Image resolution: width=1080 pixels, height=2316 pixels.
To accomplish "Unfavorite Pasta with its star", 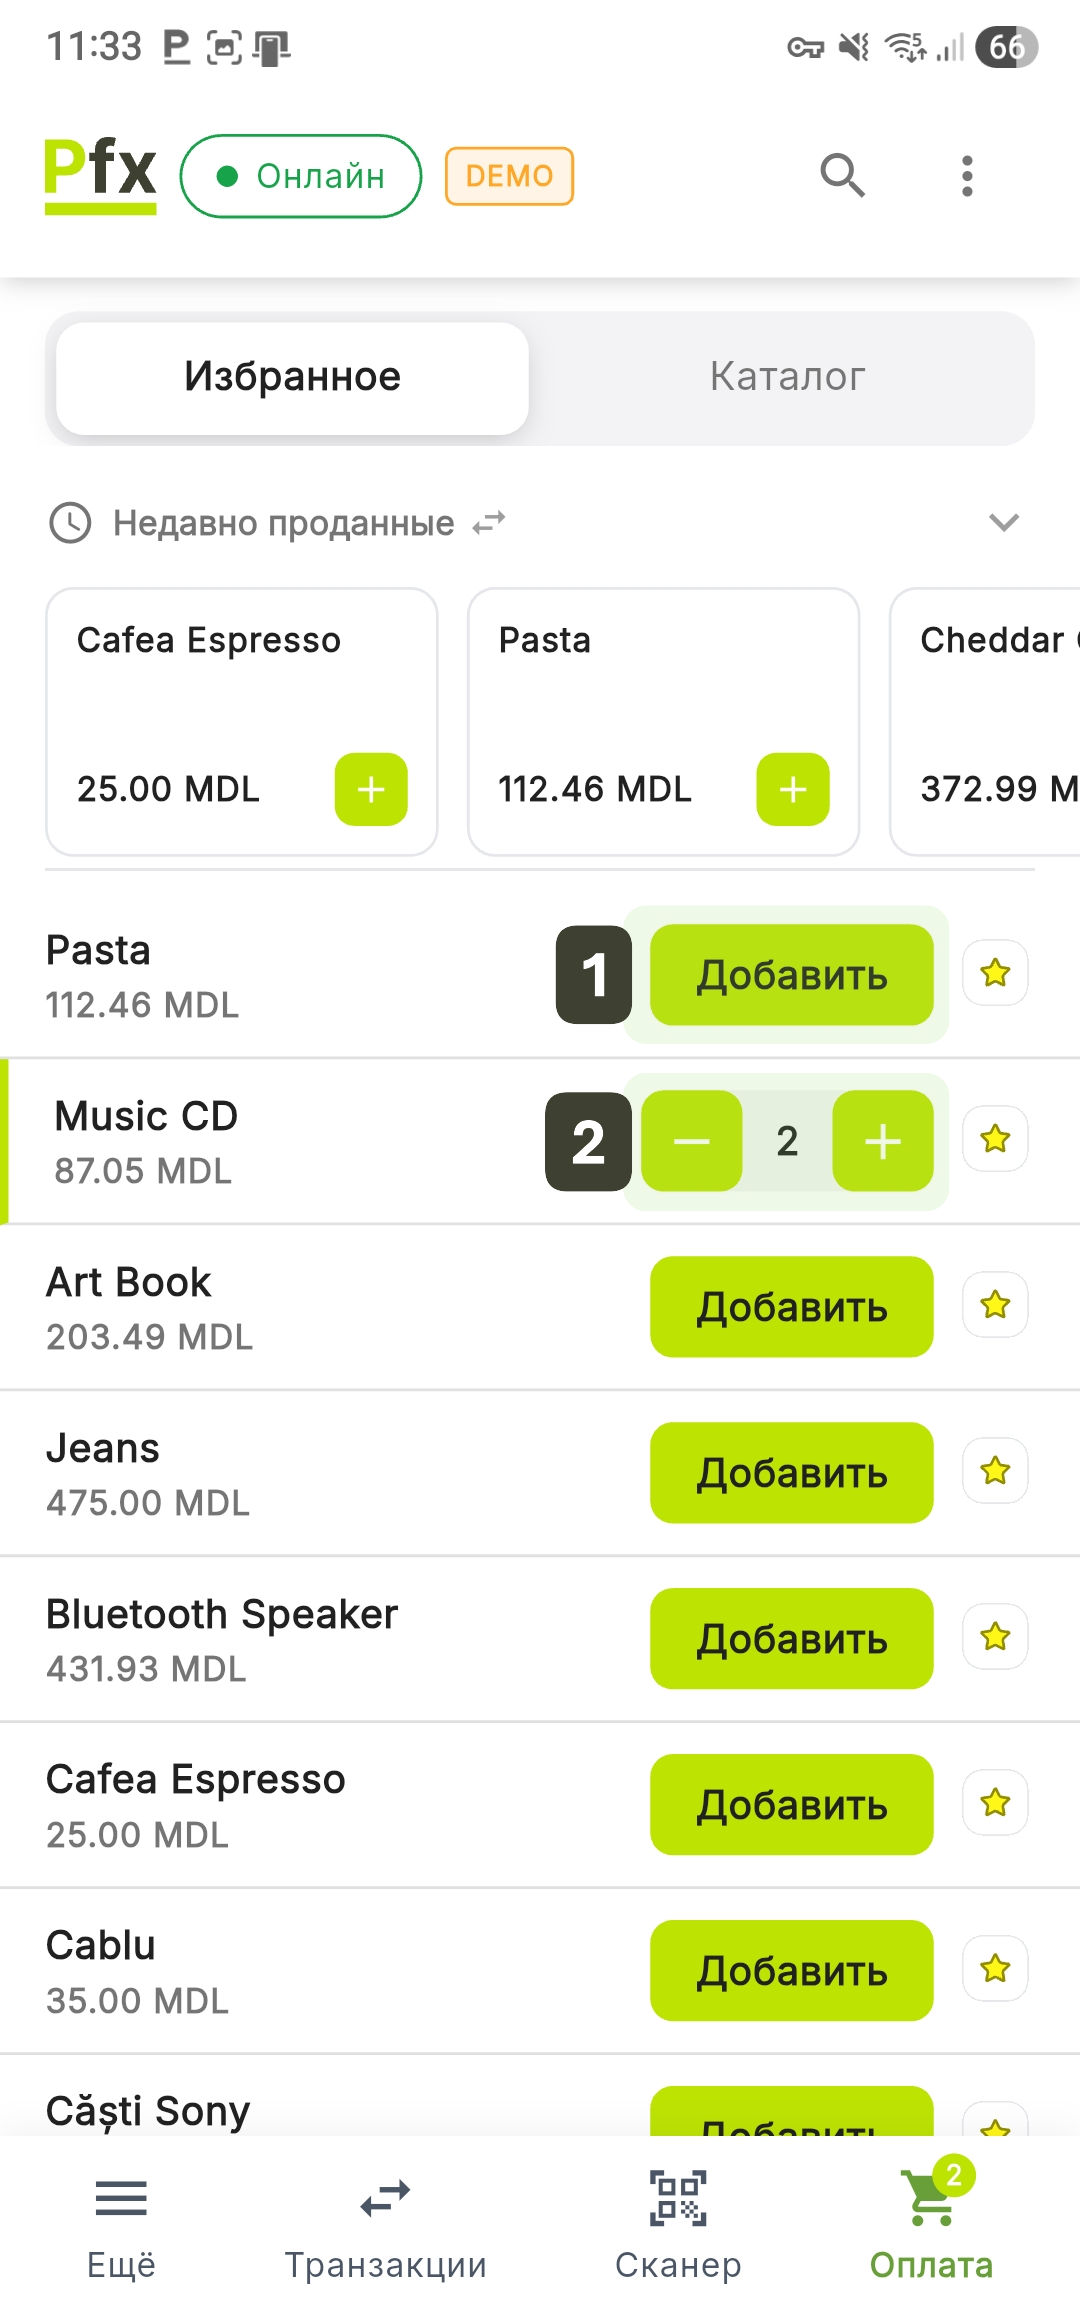I will pyautogui.click(x=995, y=973).
